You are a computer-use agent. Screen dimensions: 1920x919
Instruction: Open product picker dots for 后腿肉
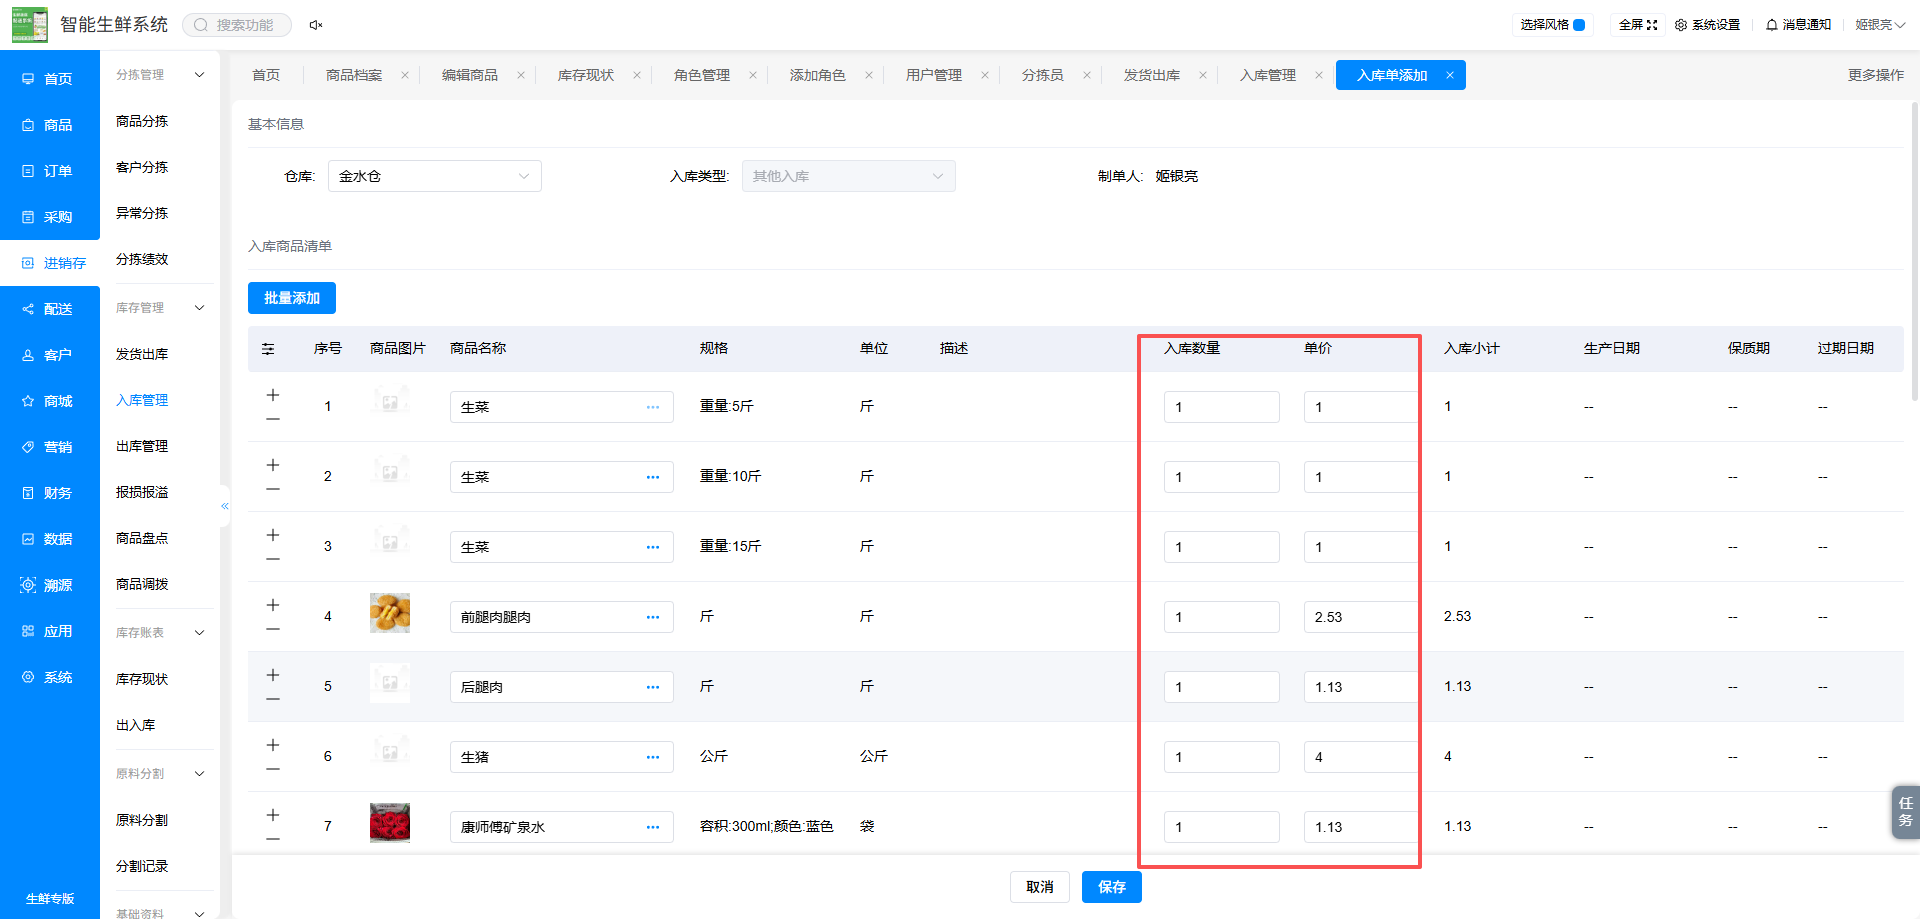[x=653, y=687]
